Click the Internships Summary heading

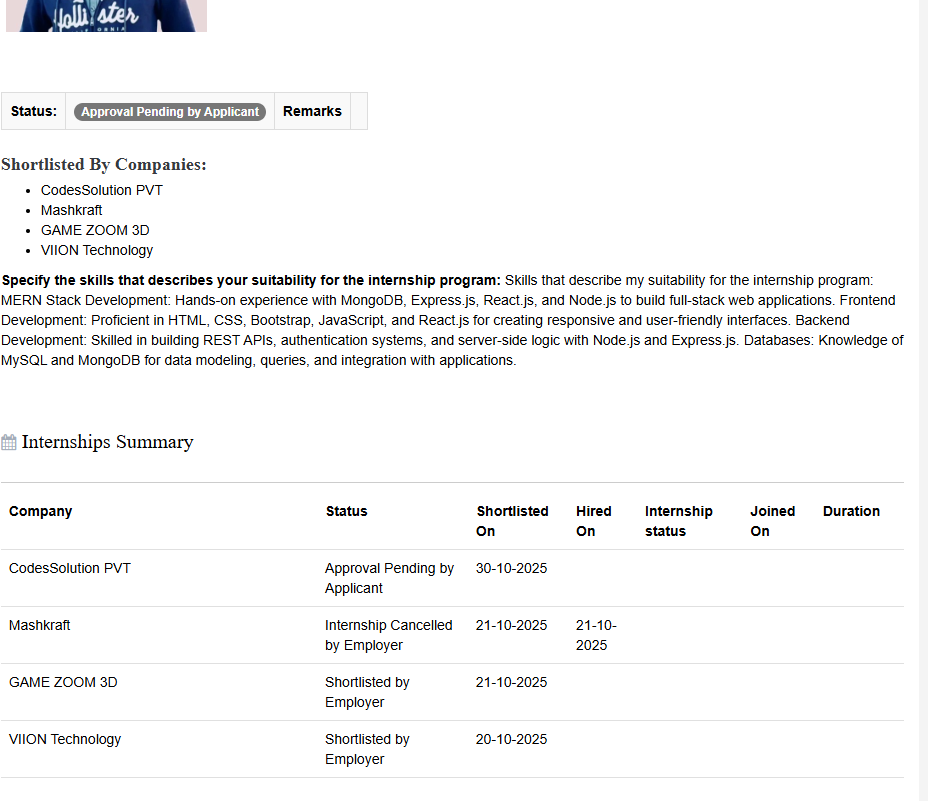108,442
